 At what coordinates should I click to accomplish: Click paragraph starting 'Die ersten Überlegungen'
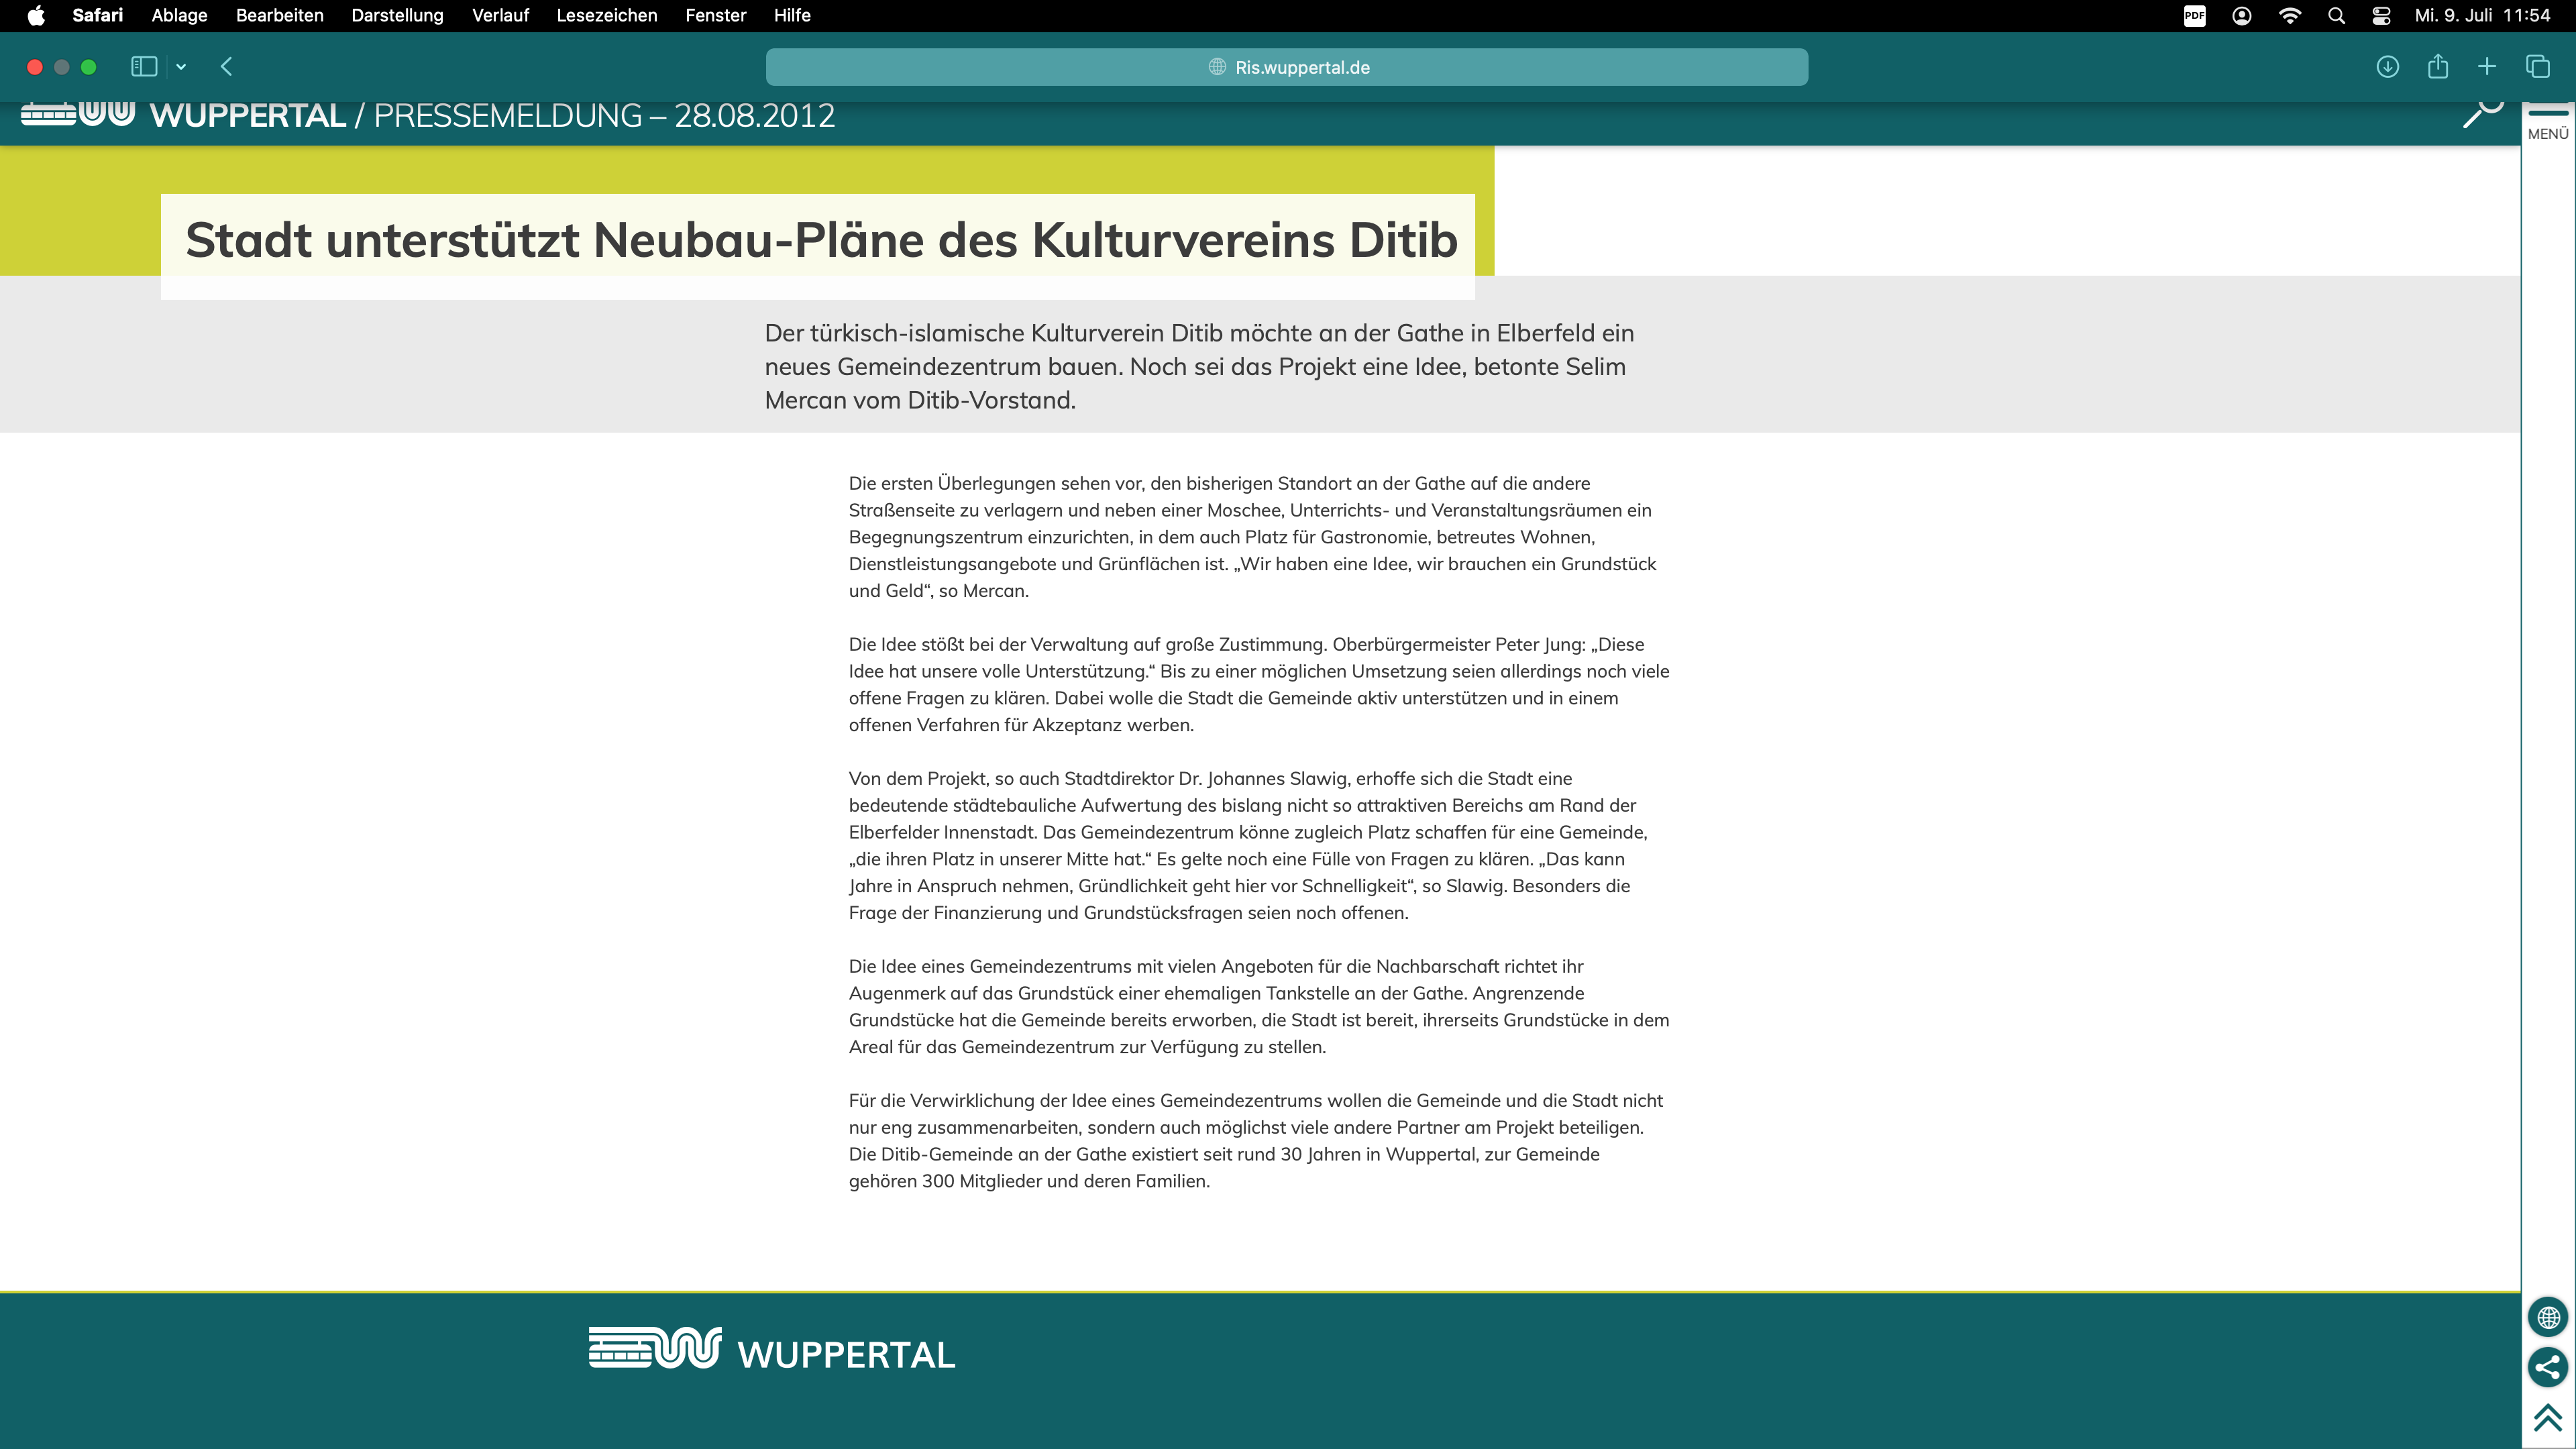(1252, 537)
